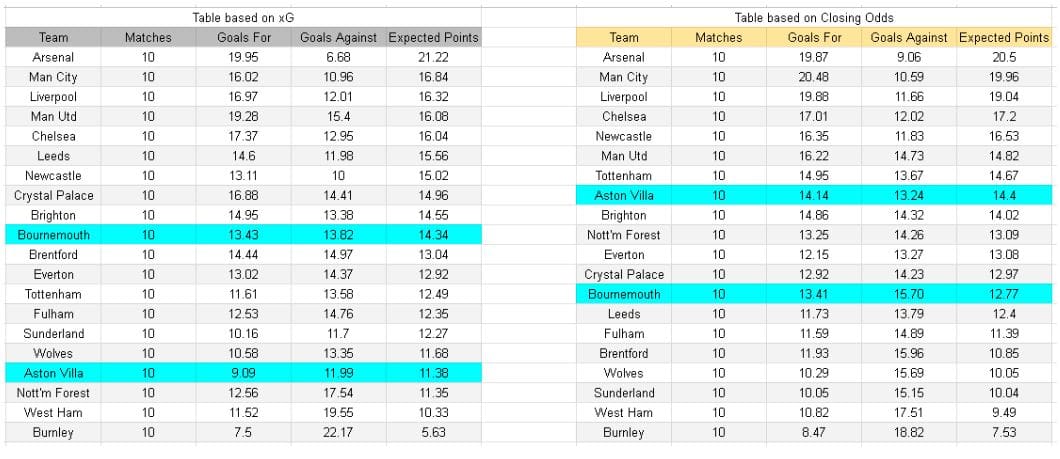Screen dimensions: 1060x459
Task: Select the 'Table based on Closing Odds' title cell
Action: click(x=813, y=18)
